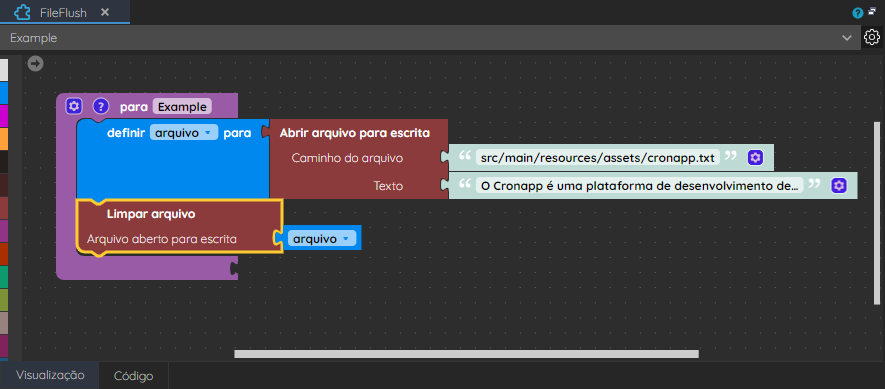This screenshot has width=885, height=389.
Task: Click the FileFlush puzzle piece icon
Action: pos(21,12)
